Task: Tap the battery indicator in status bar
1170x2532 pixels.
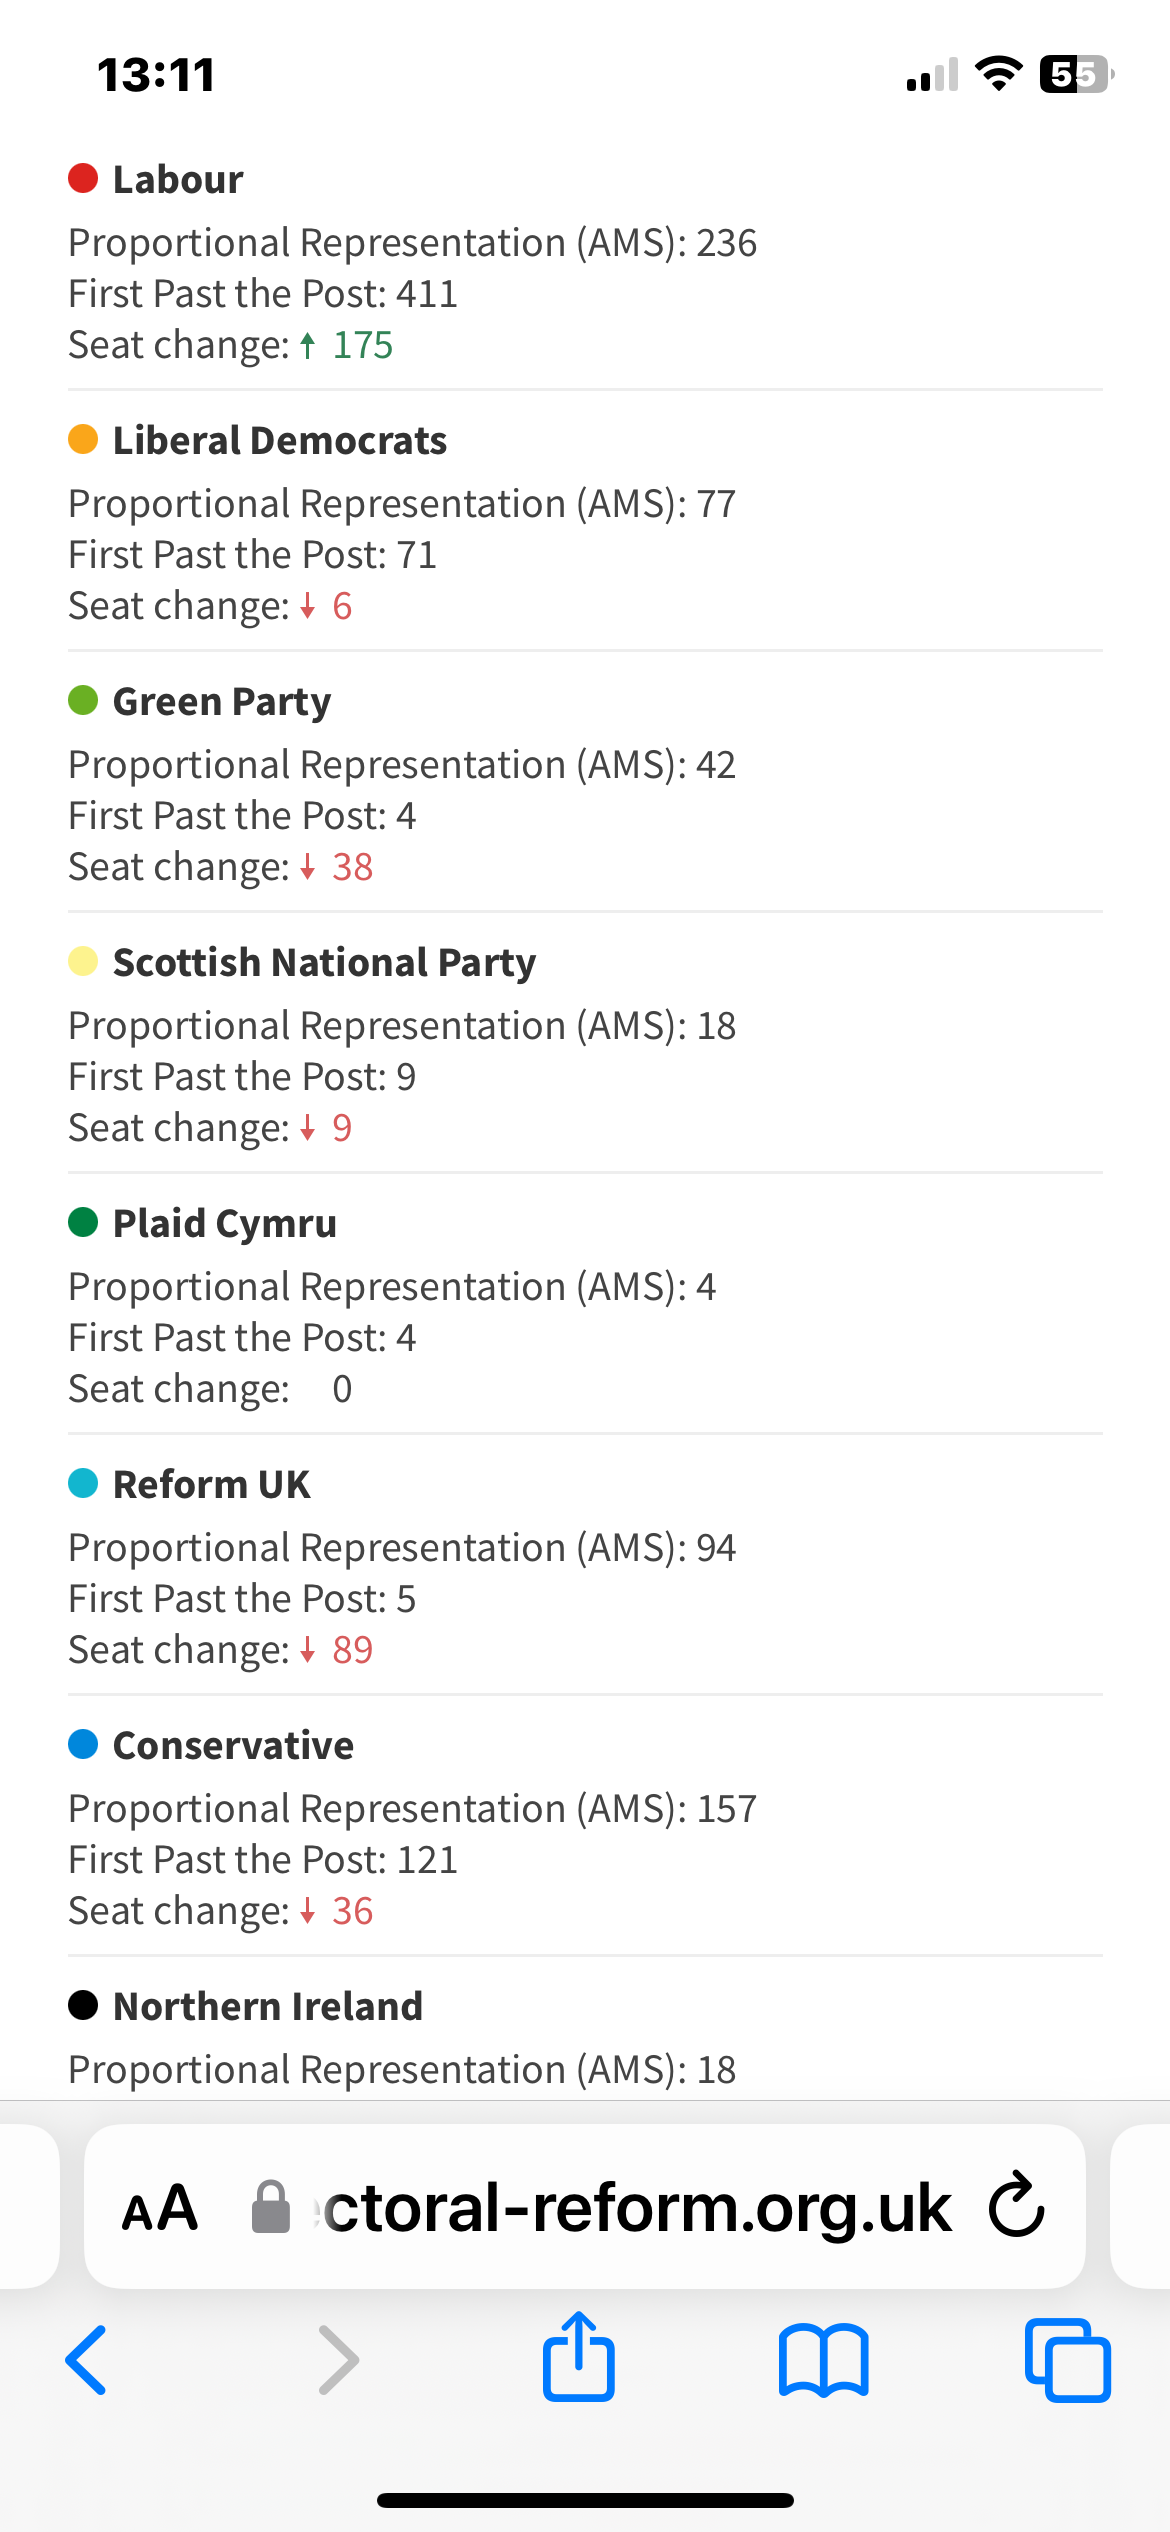Action: [x=1075, y=74]
